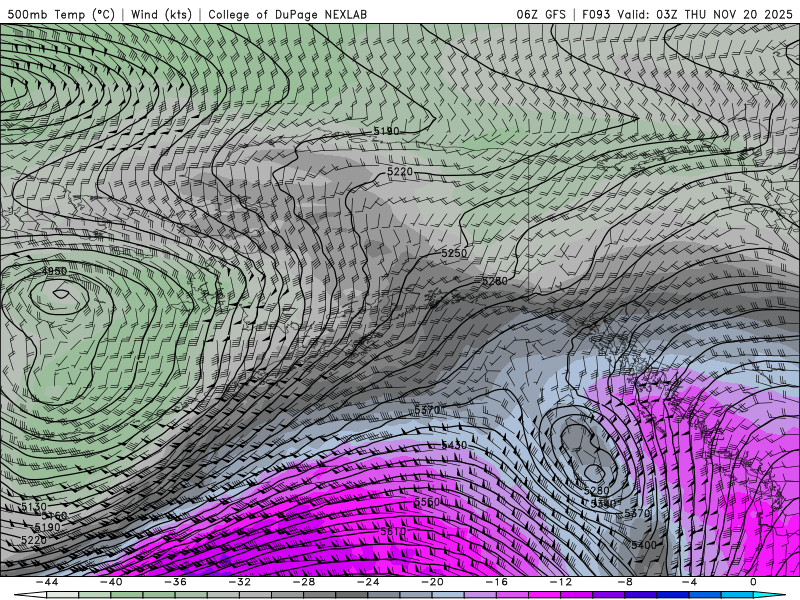Viewport: 800px width, 600px height.
Task: Click the 5610 height contour label
Action: 393,532
